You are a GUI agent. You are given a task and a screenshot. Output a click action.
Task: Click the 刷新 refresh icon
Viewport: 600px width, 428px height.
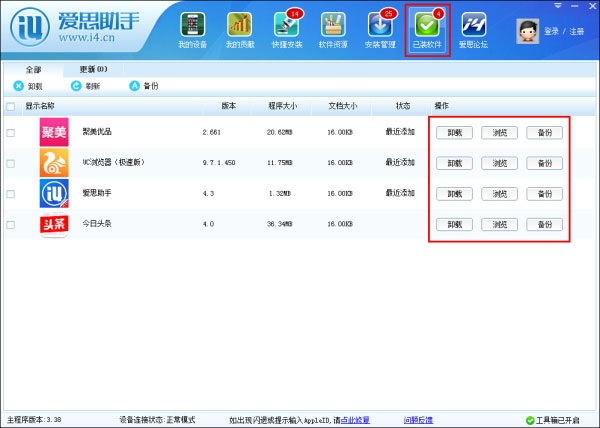[76, 86]
